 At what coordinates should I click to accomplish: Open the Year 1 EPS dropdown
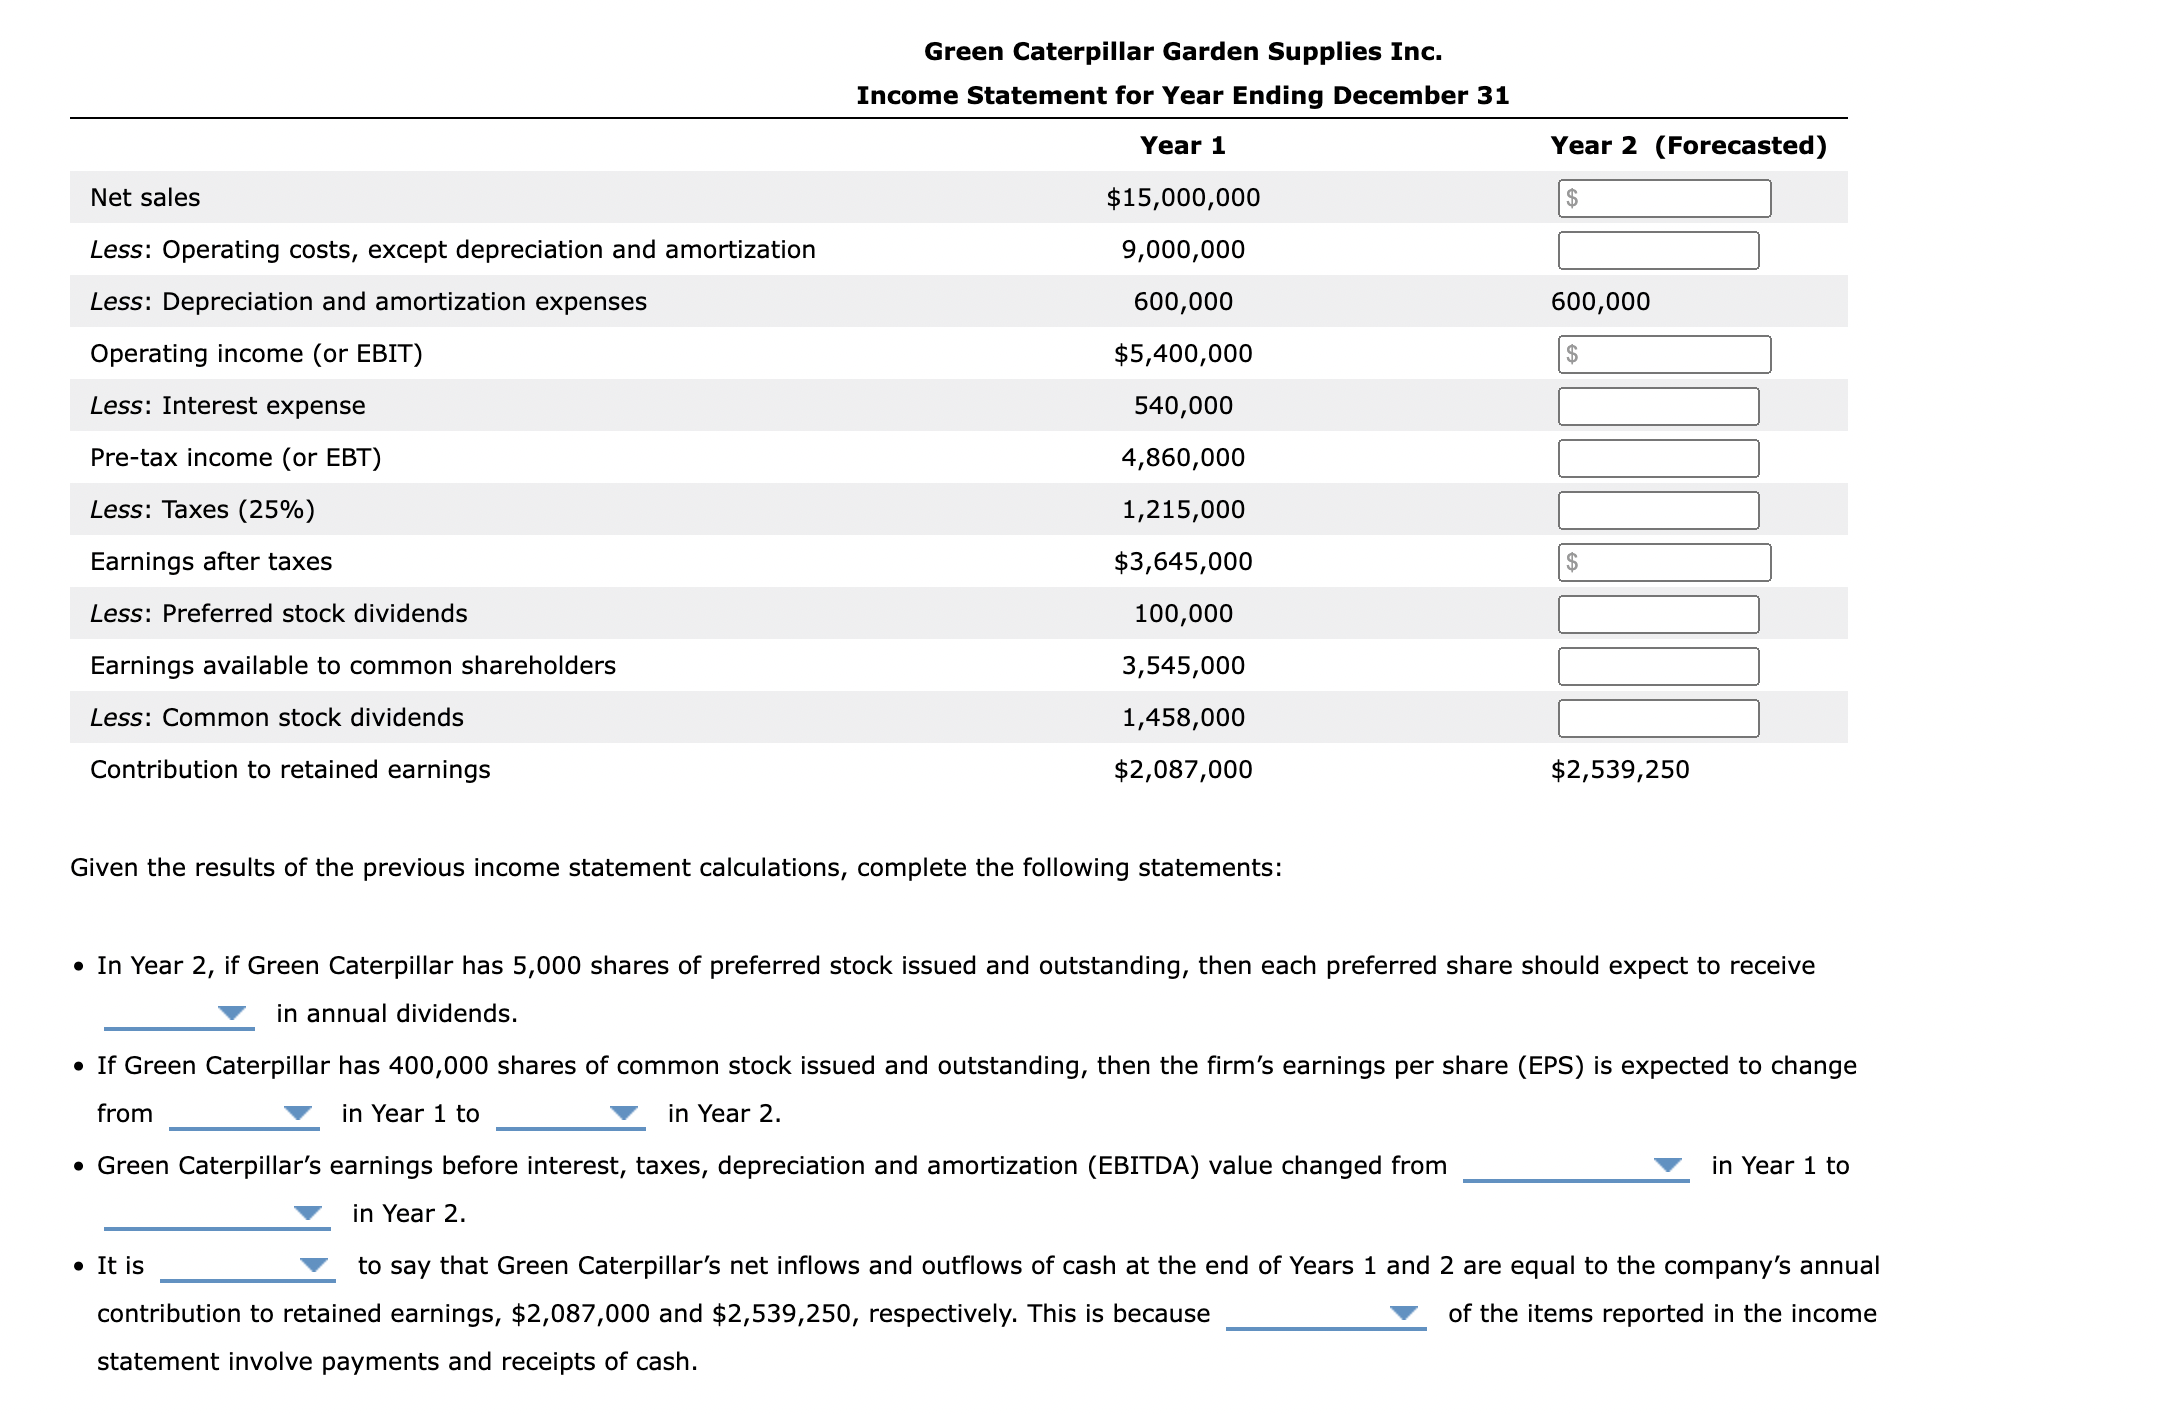(244, 1114)
